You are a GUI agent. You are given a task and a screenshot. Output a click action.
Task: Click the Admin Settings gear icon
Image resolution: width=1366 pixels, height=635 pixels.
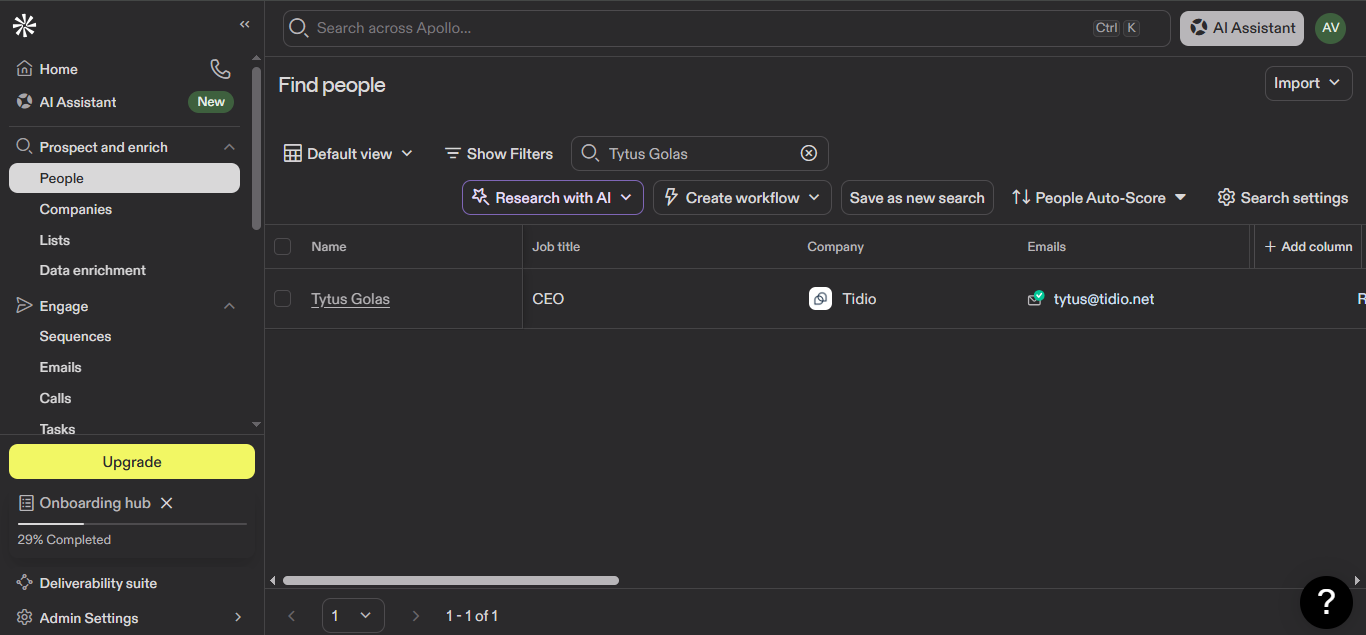(25, 618)
